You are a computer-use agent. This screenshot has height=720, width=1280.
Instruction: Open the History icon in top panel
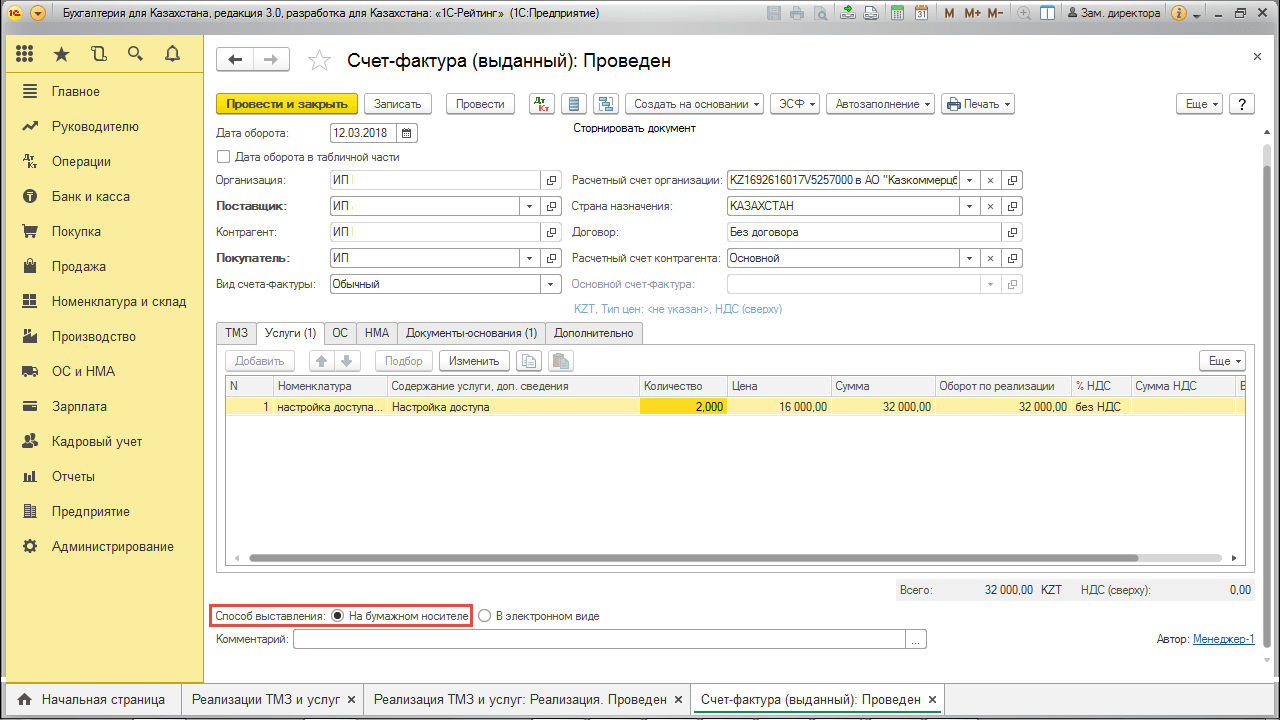coord(98,54)
